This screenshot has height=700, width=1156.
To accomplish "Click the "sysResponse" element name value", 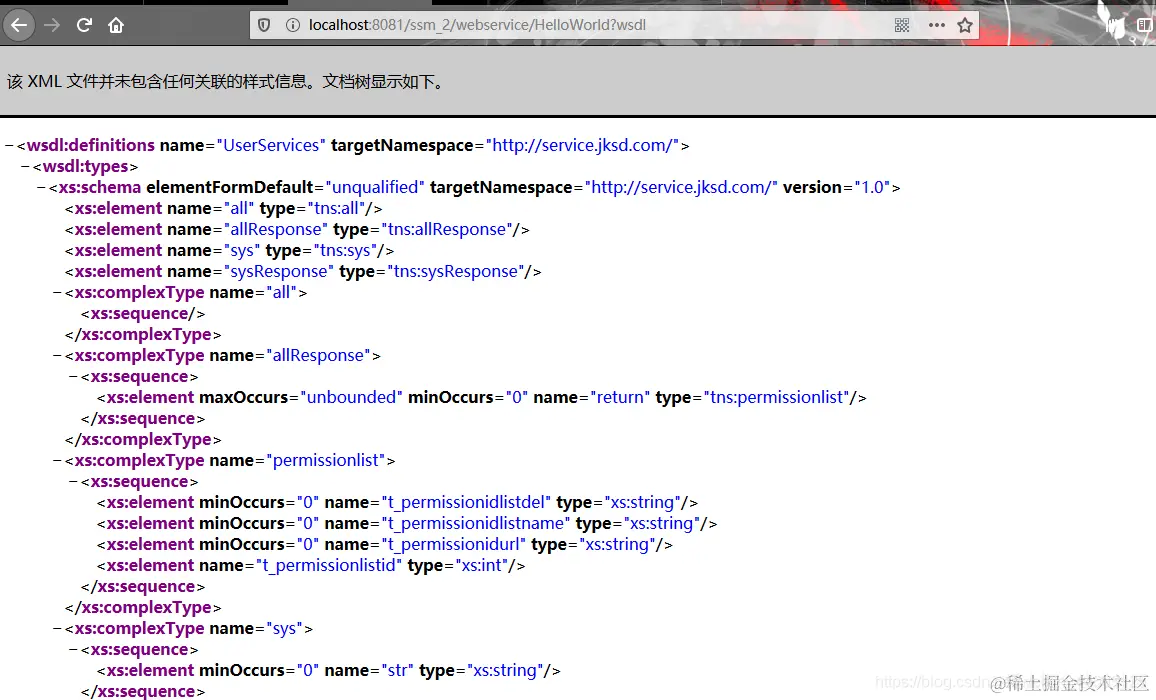I will (x=279, y=271).
